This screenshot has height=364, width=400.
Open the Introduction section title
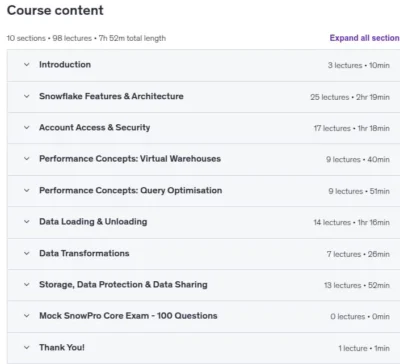[65, 65]
